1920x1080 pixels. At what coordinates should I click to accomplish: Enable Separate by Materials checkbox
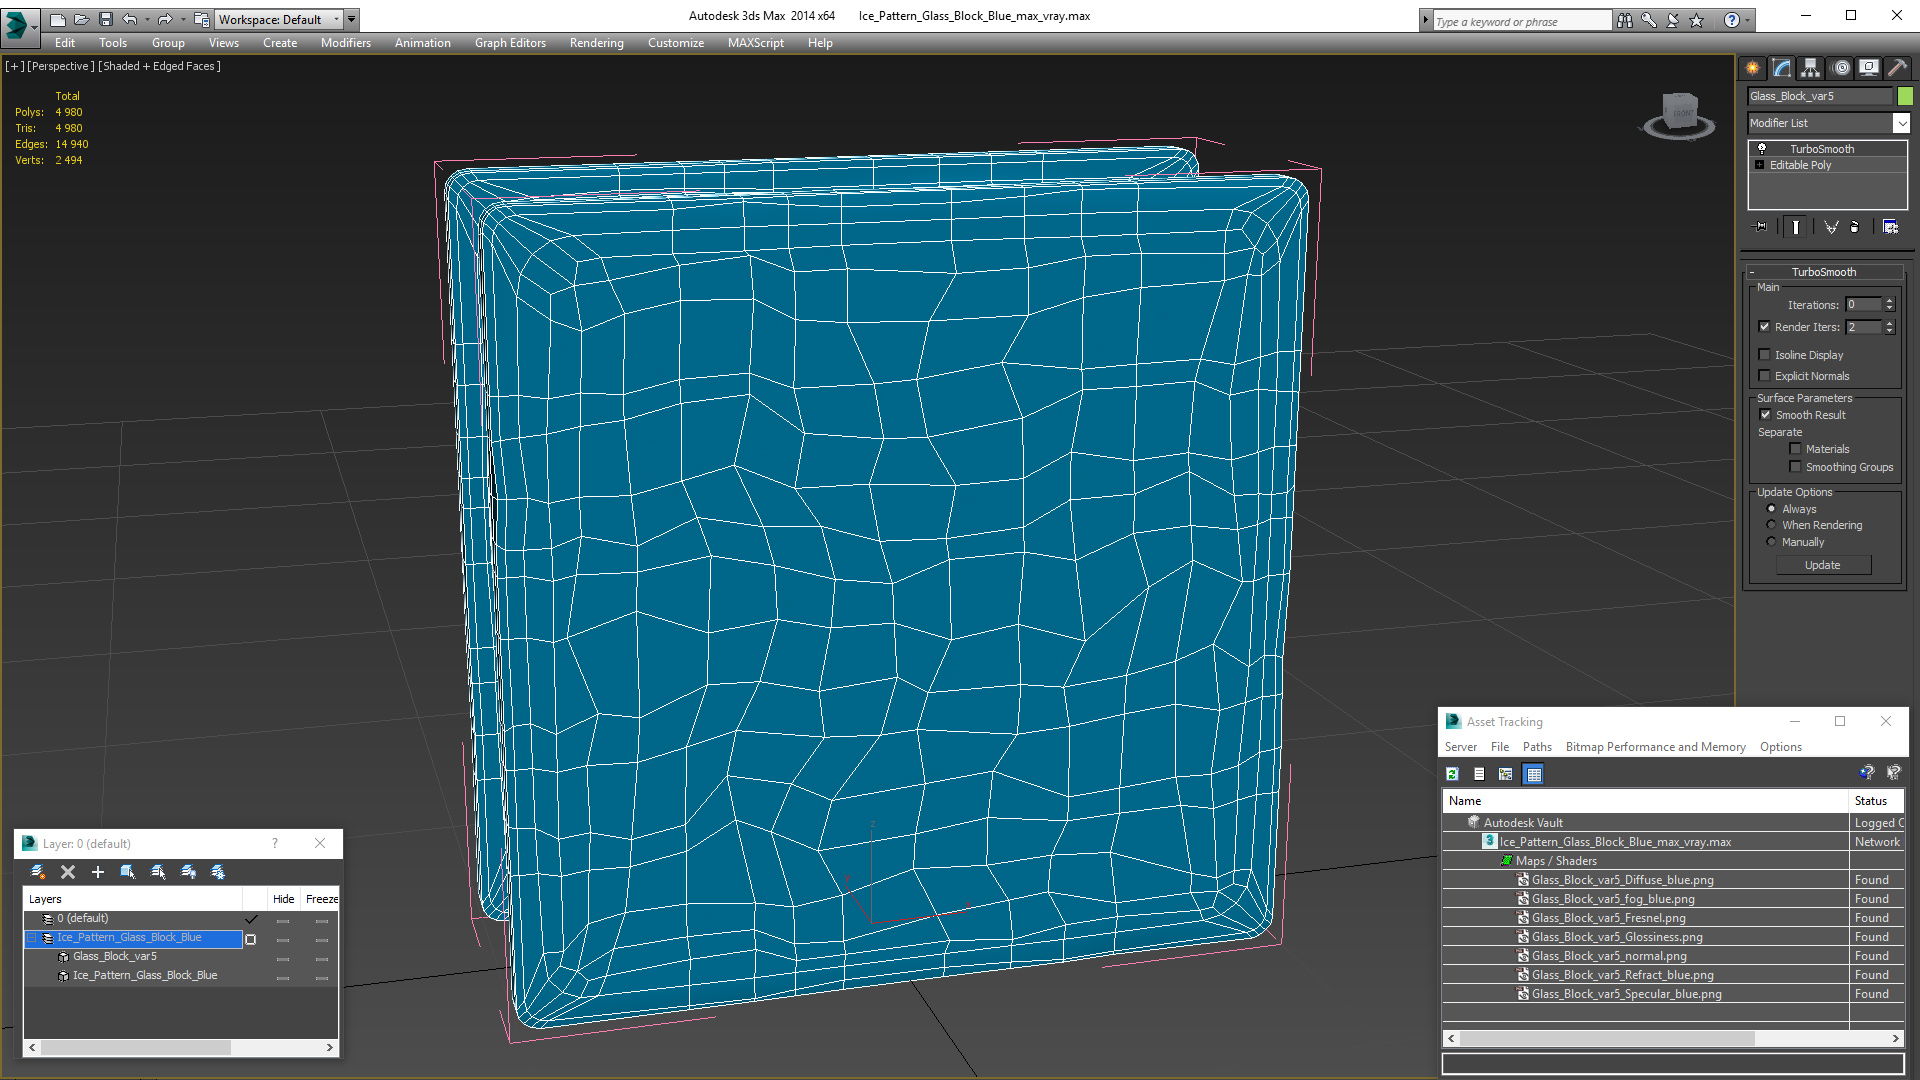pyautogui.click(x=1795, y=449)
